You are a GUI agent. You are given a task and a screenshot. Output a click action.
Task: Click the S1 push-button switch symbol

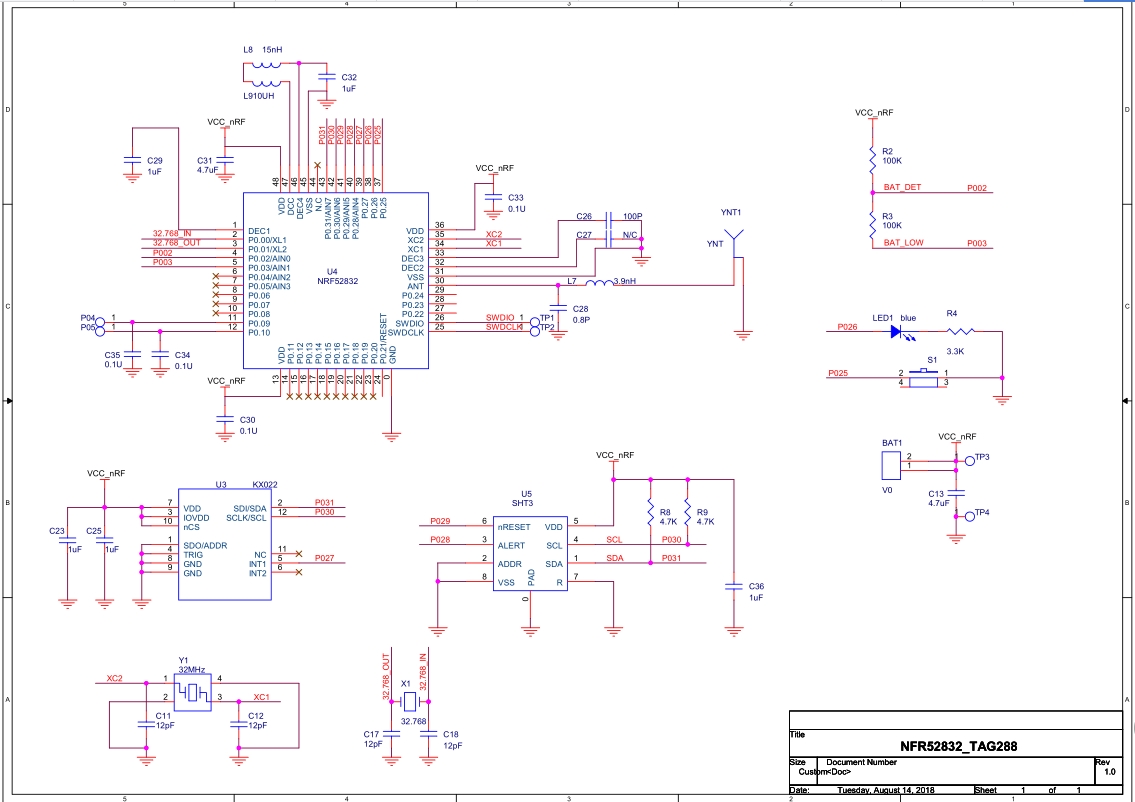click(923, 378)
